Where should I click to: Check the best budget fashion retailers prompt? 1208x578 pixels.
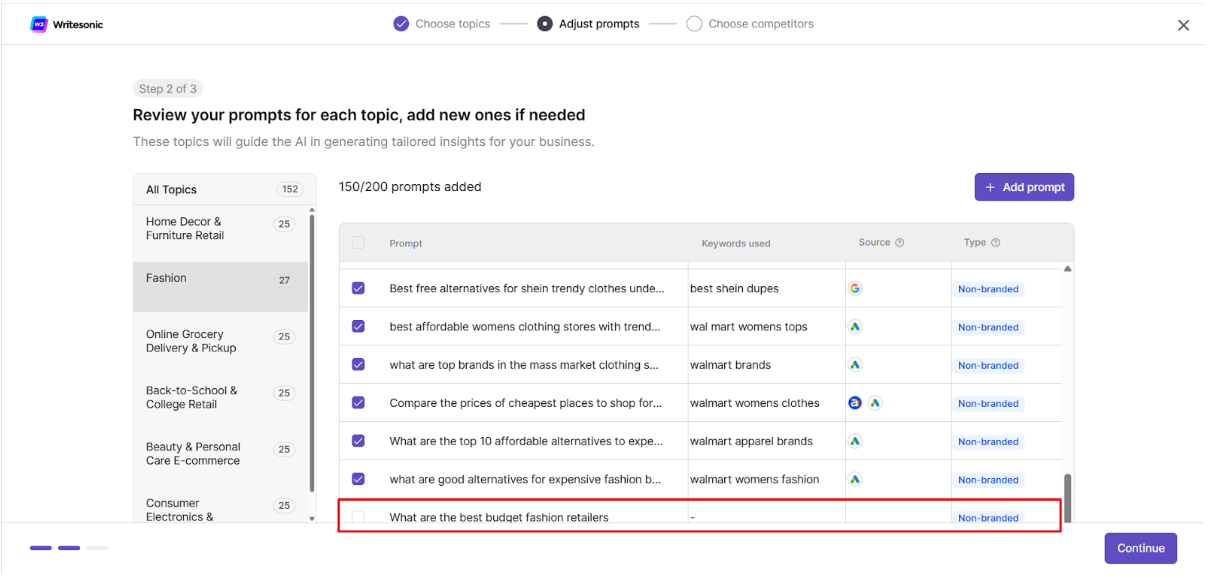[x=358, y=517]
